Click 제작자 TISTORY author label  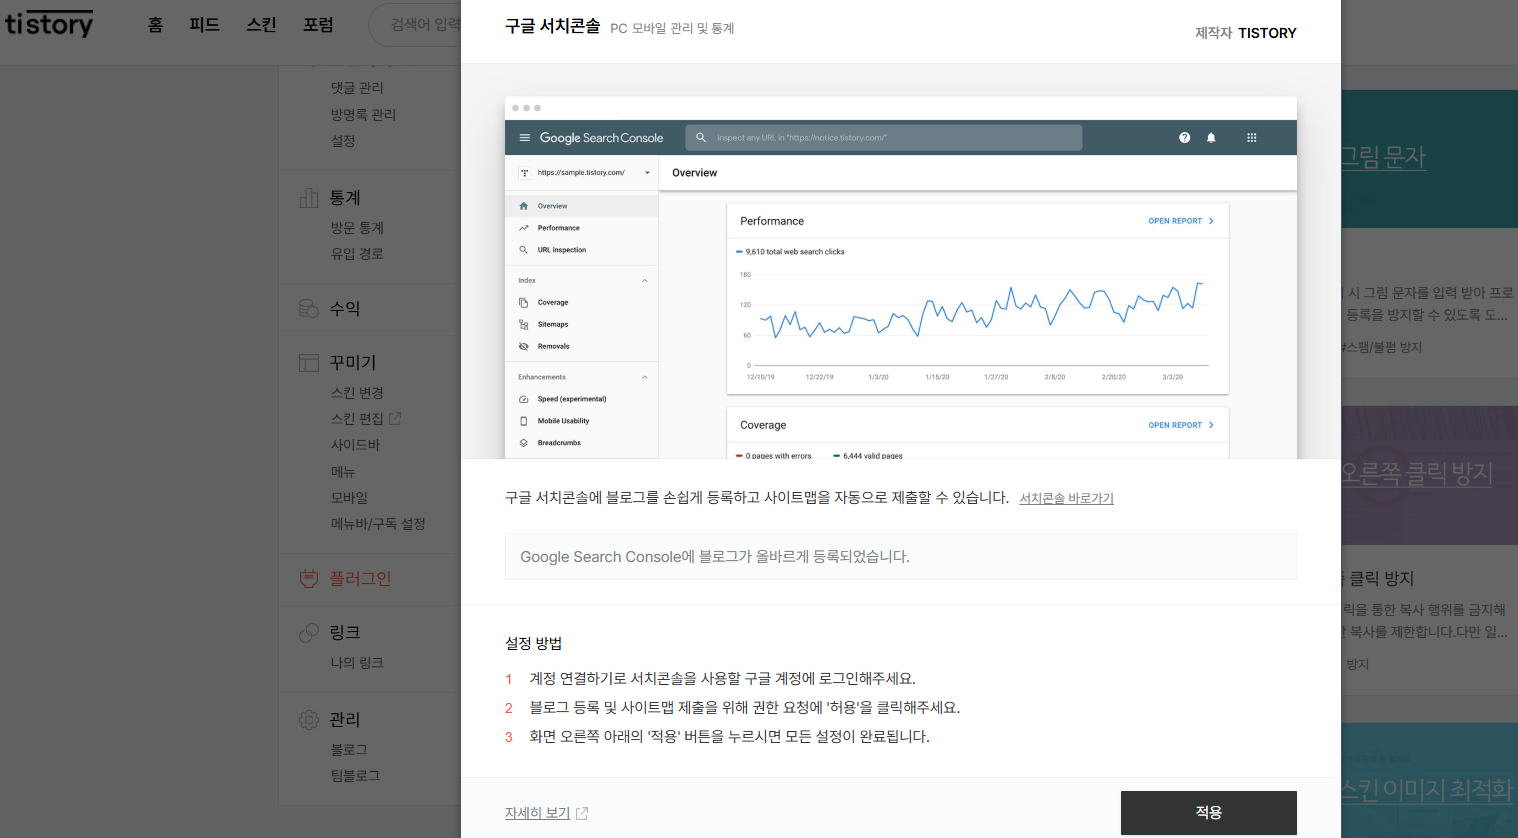point(1245,33)
